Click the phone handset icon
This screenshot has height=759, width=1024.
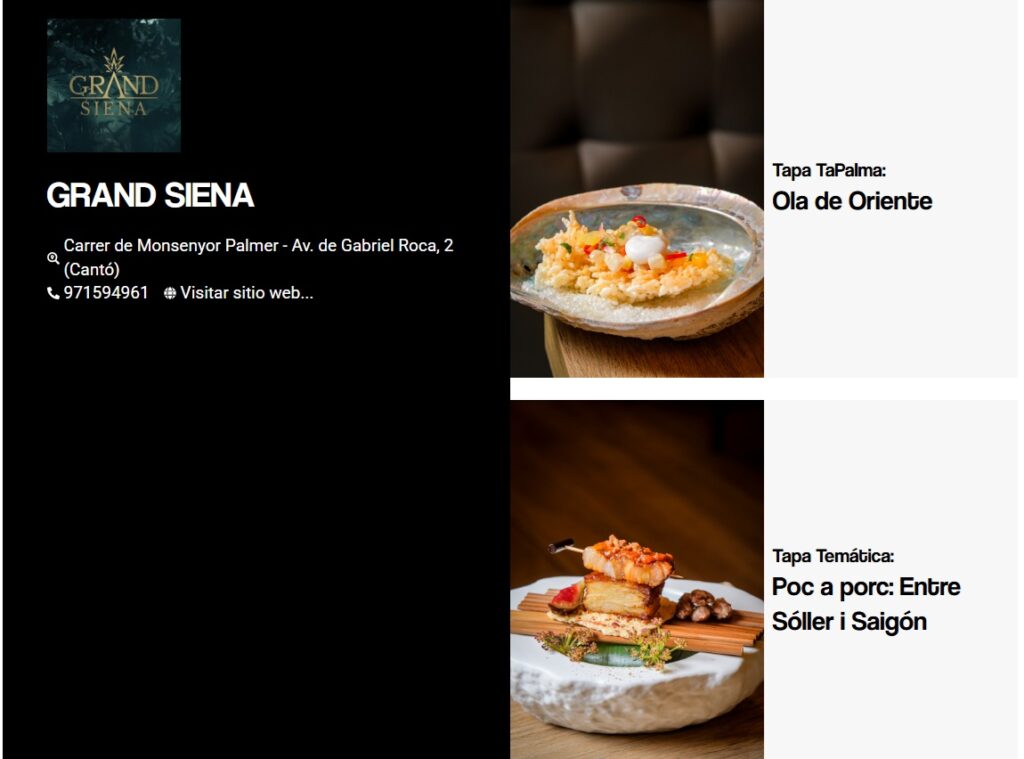[54, 293]
